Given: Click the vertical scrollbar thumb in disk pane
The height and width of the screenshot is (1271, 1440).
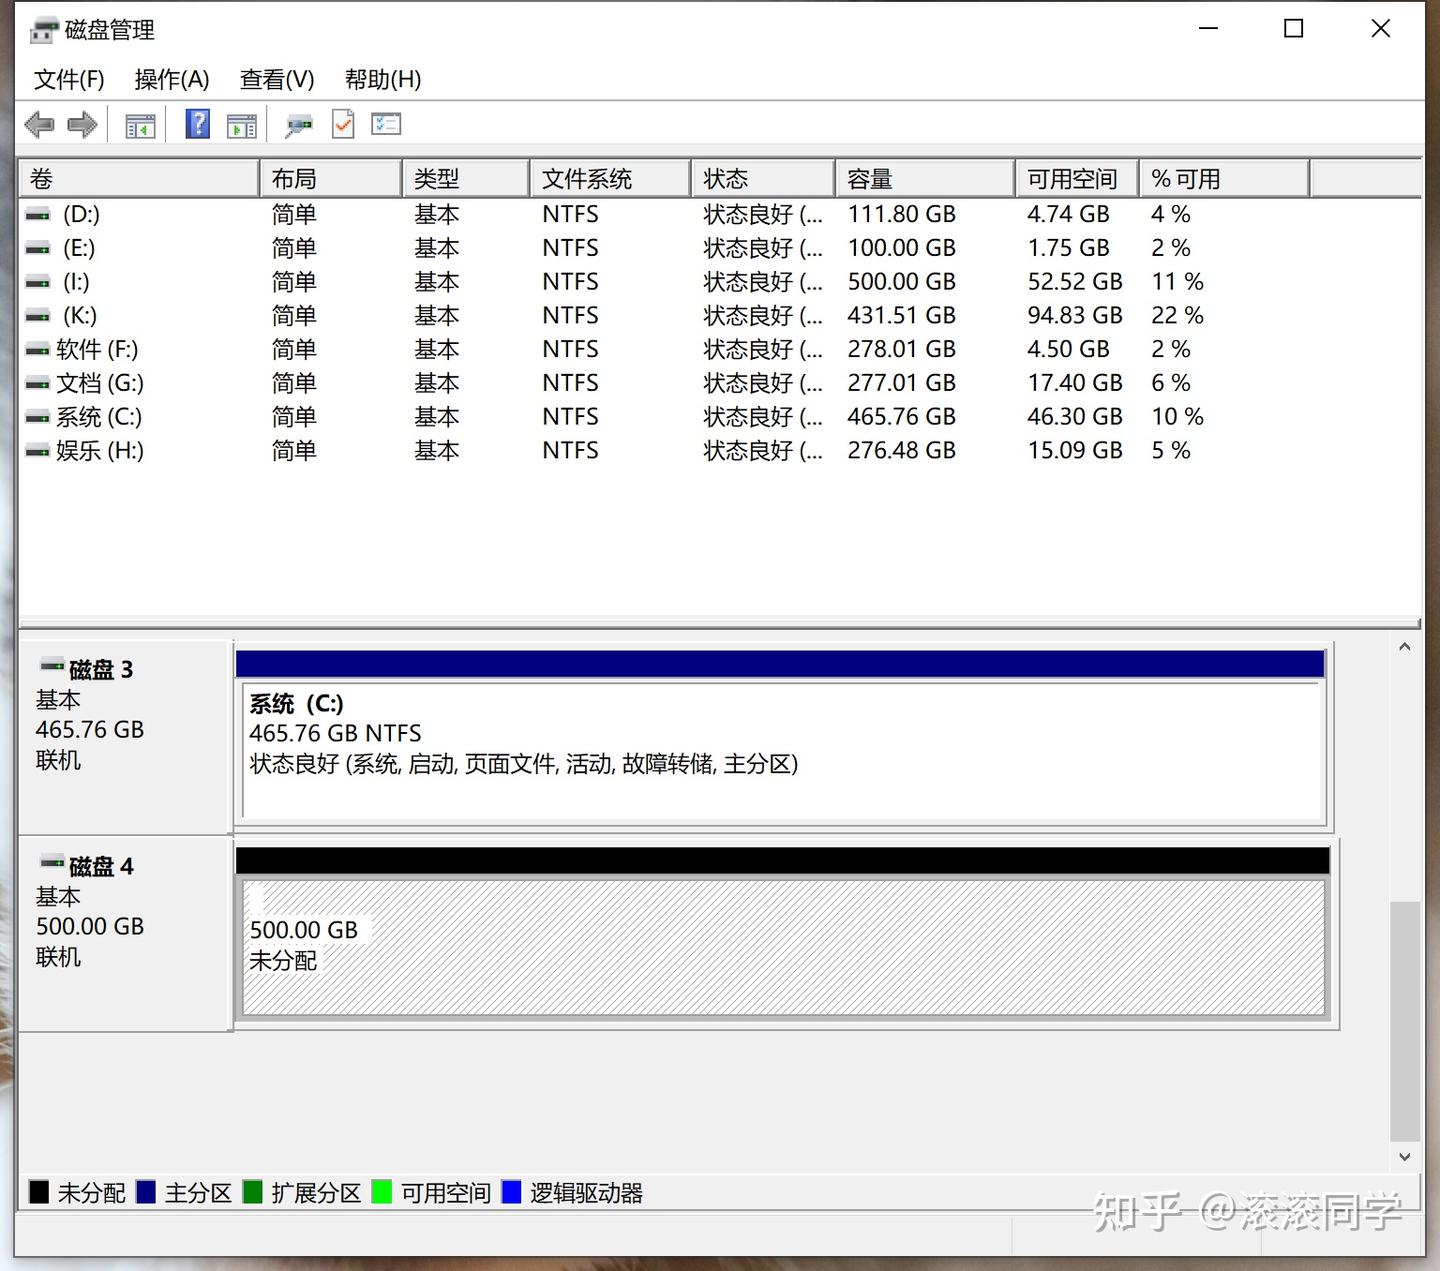Looking at the screenshot, I should tap(1405, 1021).
